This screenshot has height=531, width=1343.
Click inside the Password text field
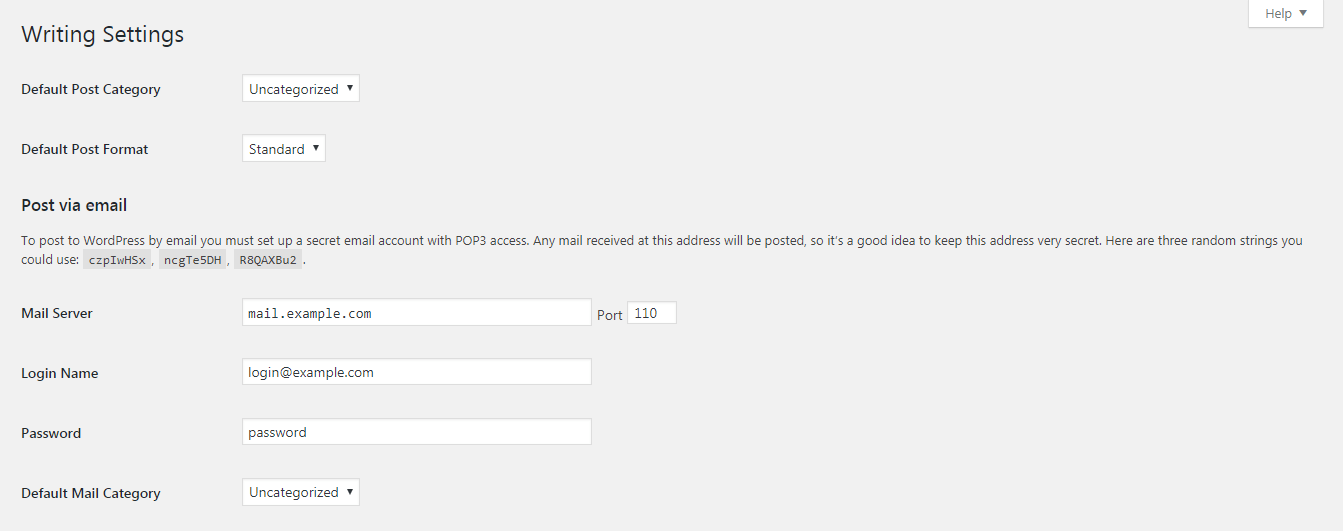pyautogui.click(x=416, y=432)
